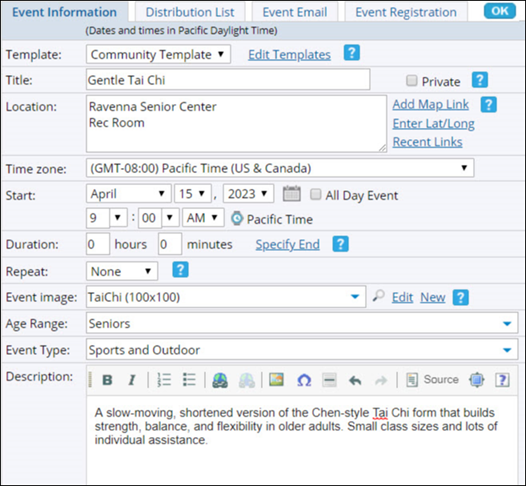Viewport: 526px width, 486px height.
Task: Follow the Add Map Link hyperlink
Action: 431,104
